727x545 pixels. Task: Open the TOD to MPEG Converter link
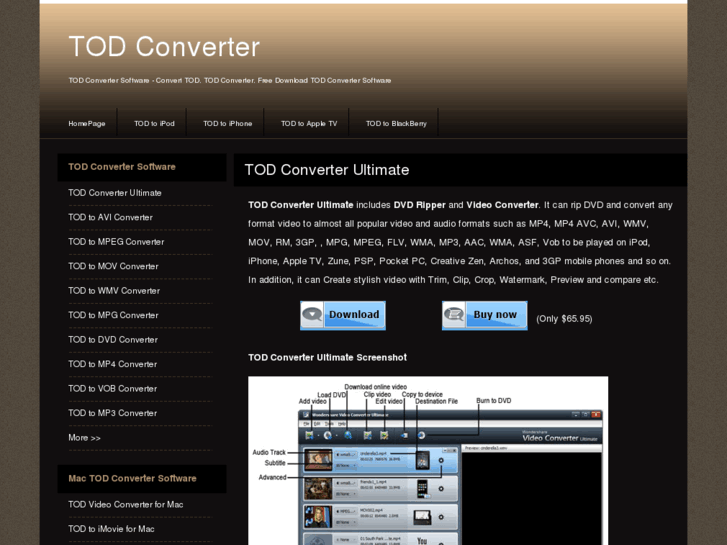pyautogui.click(x=116, y=242)
